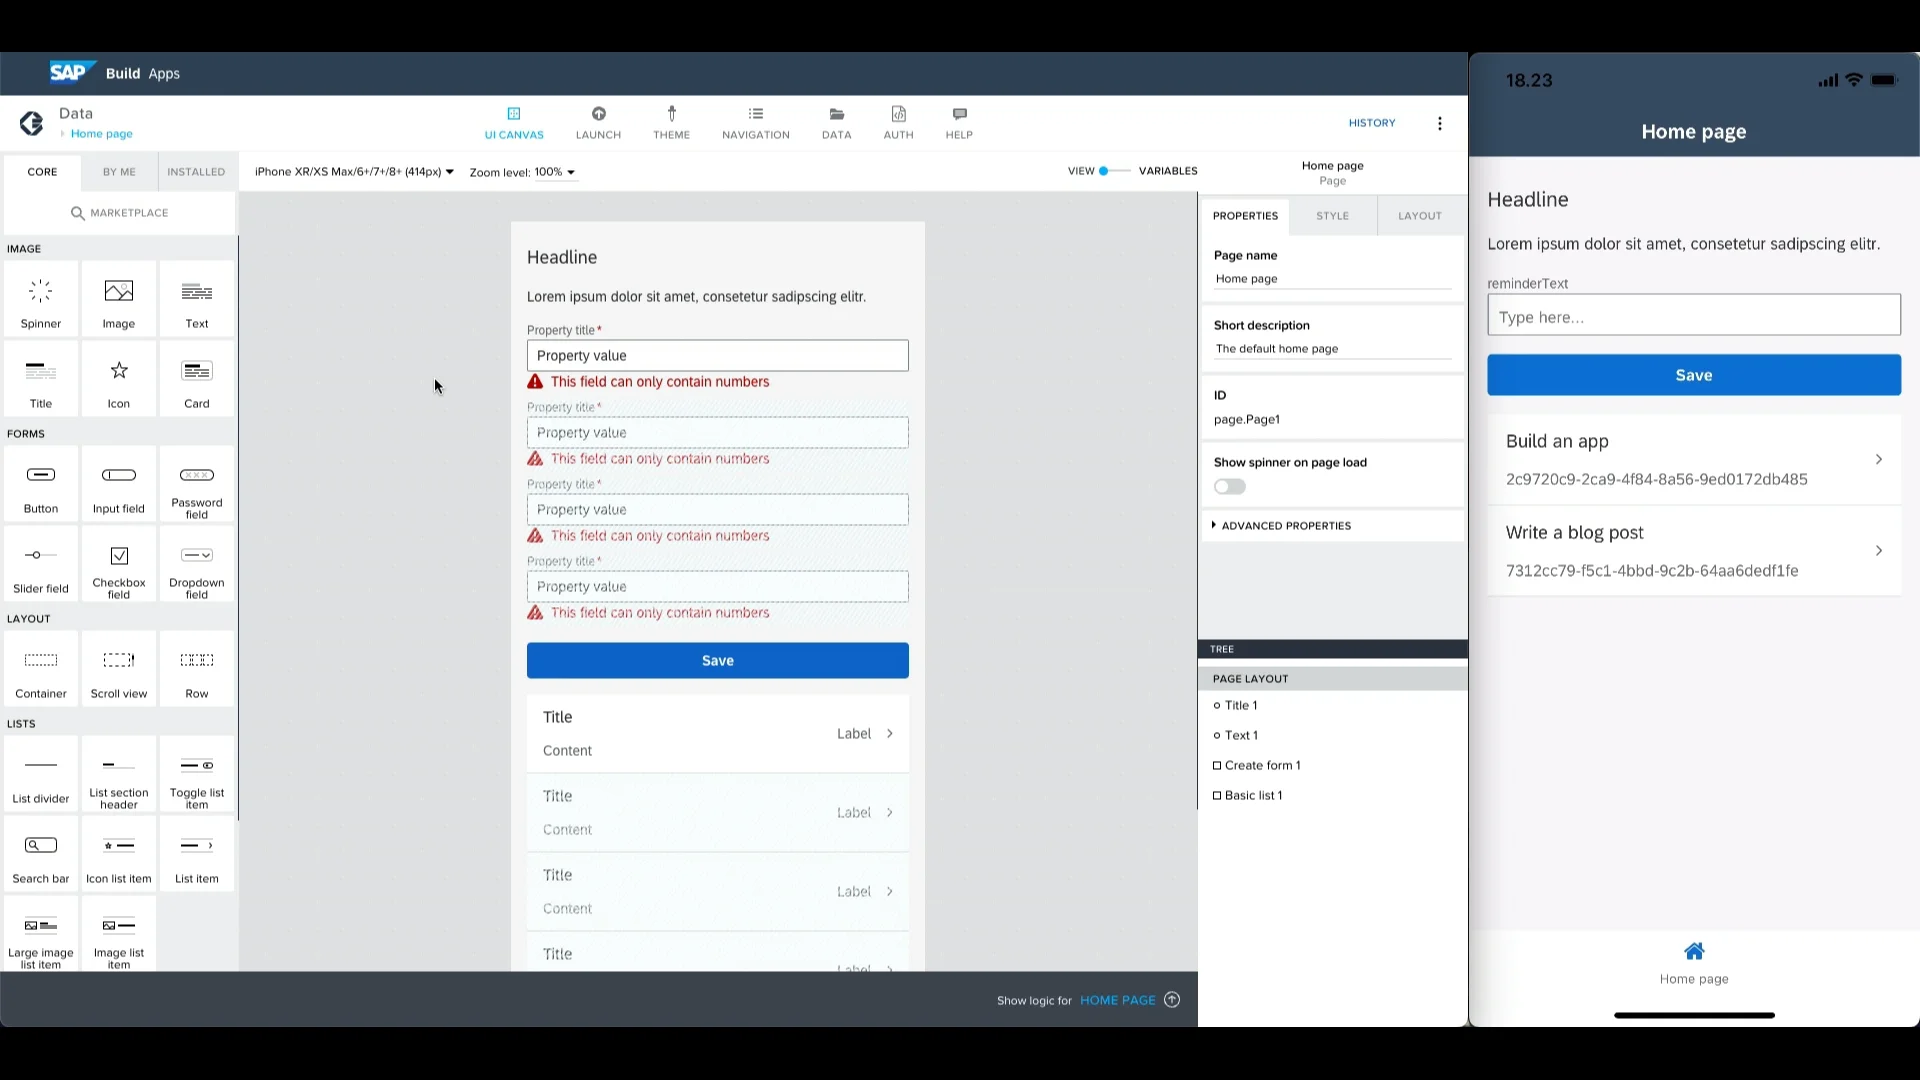Screen dimensions: 1920x1080
Task: Open the Zoom level dropdown
Action: click(521, 172)
